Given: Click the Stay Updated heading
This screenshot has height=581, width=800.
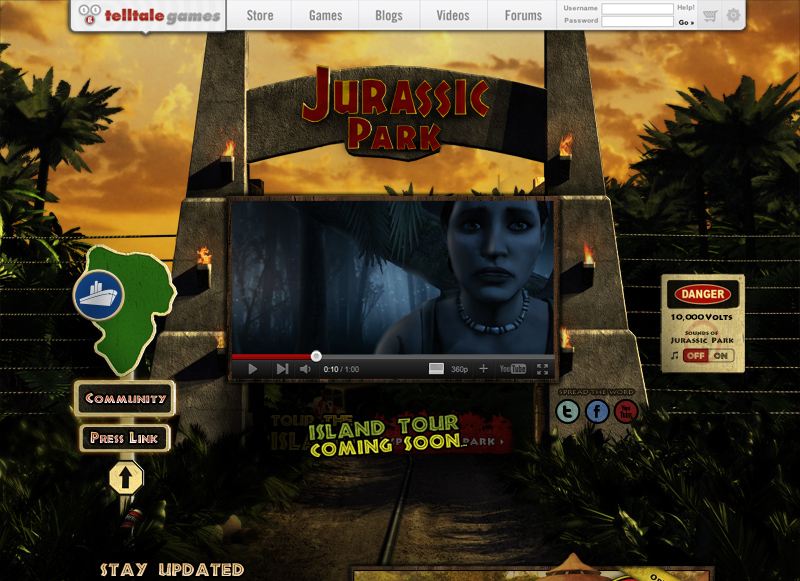Looking at the screenshot, I should click(172, 570).
